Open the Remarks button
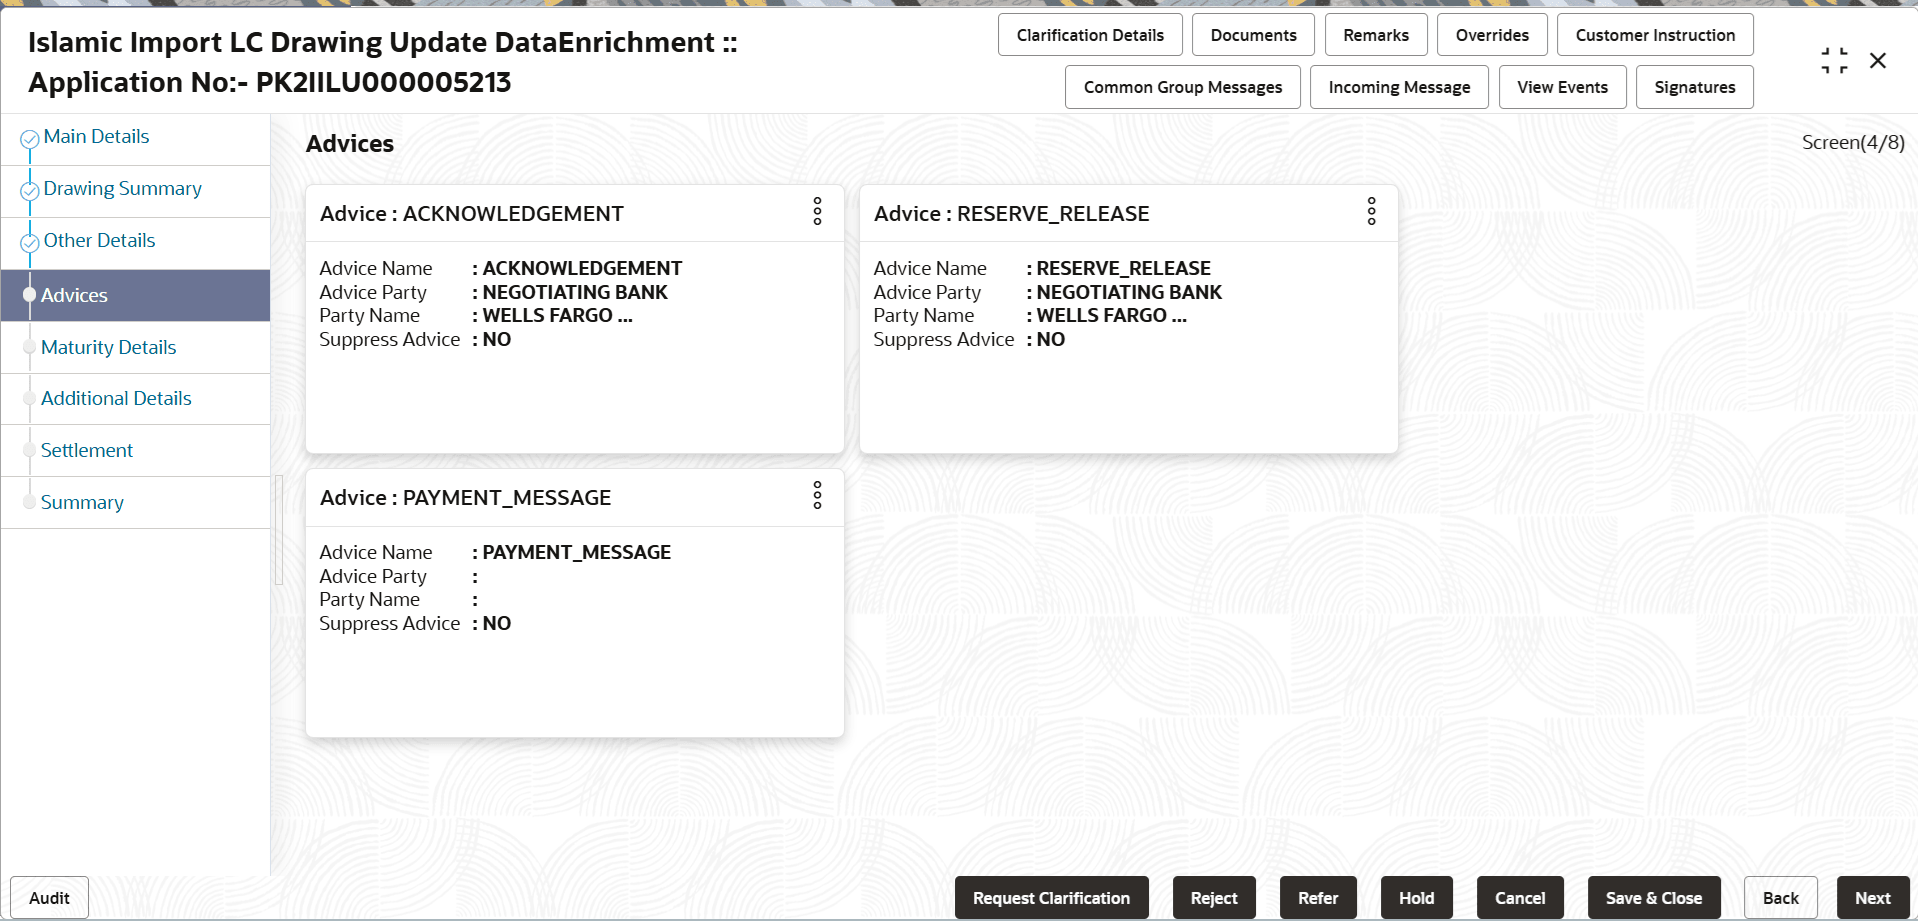Image resolution: width=1918 pixels, height=921 pixels. pyautogui.click(x=1376, y=35)
